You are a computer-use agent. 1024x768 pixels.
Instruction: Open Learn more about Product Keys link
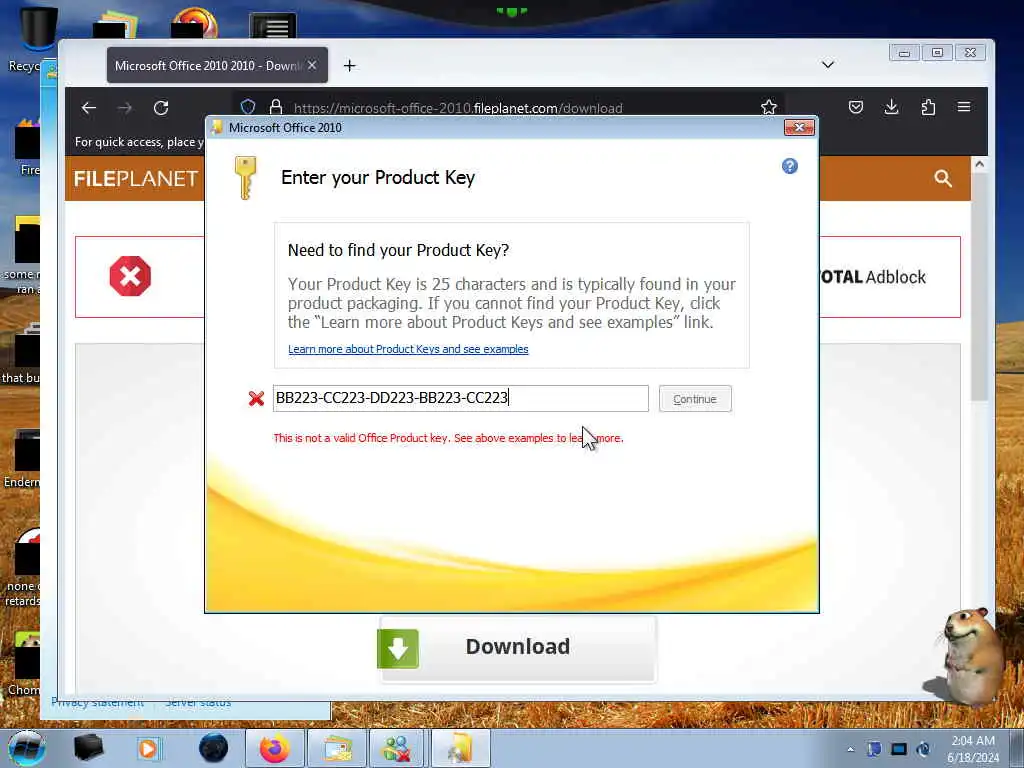[x=408, y=349]
